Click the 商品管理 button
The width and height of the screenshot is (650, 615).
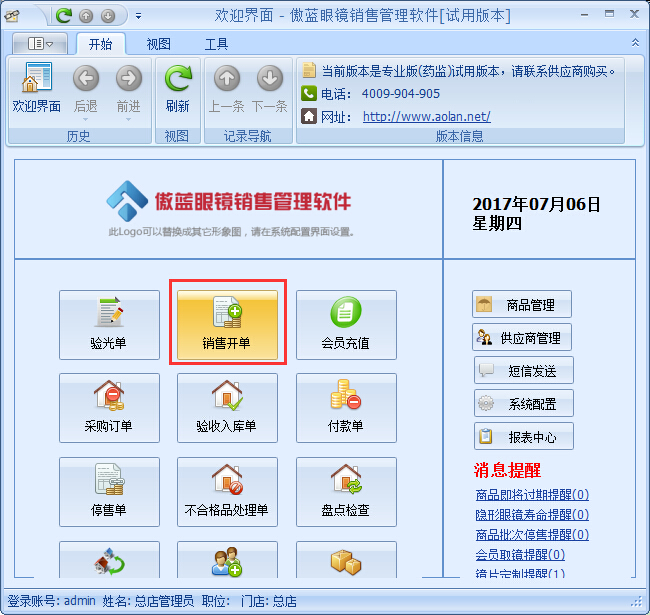point(523,305)
